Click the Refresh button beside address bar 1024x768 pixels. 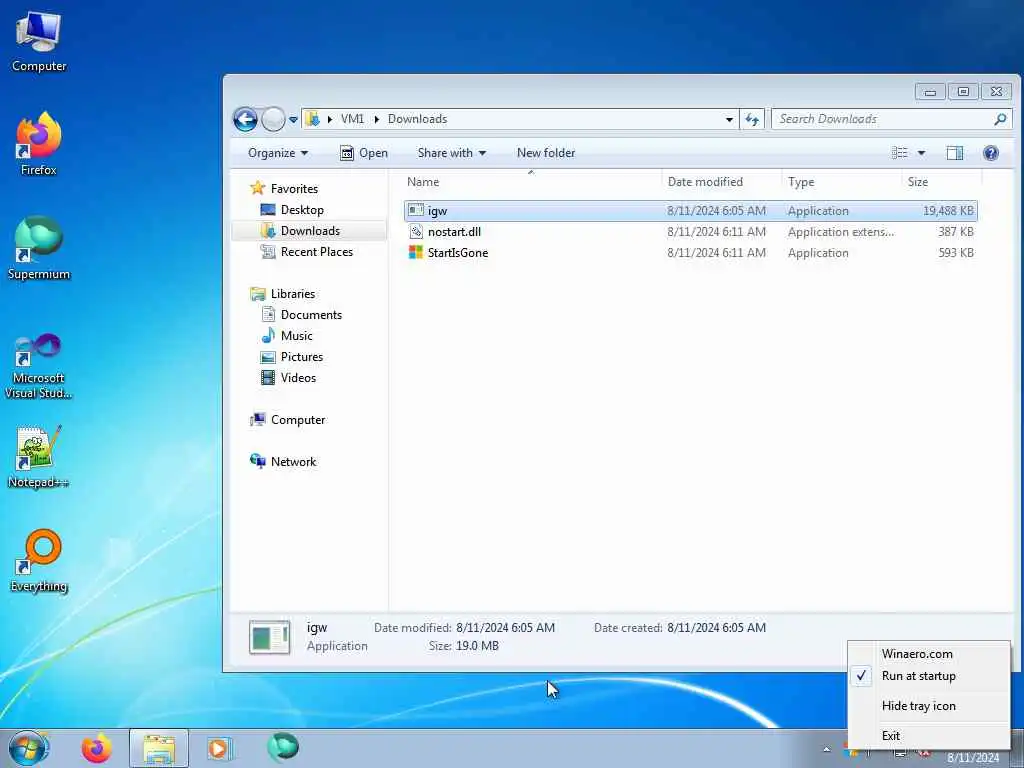point(752,119)
